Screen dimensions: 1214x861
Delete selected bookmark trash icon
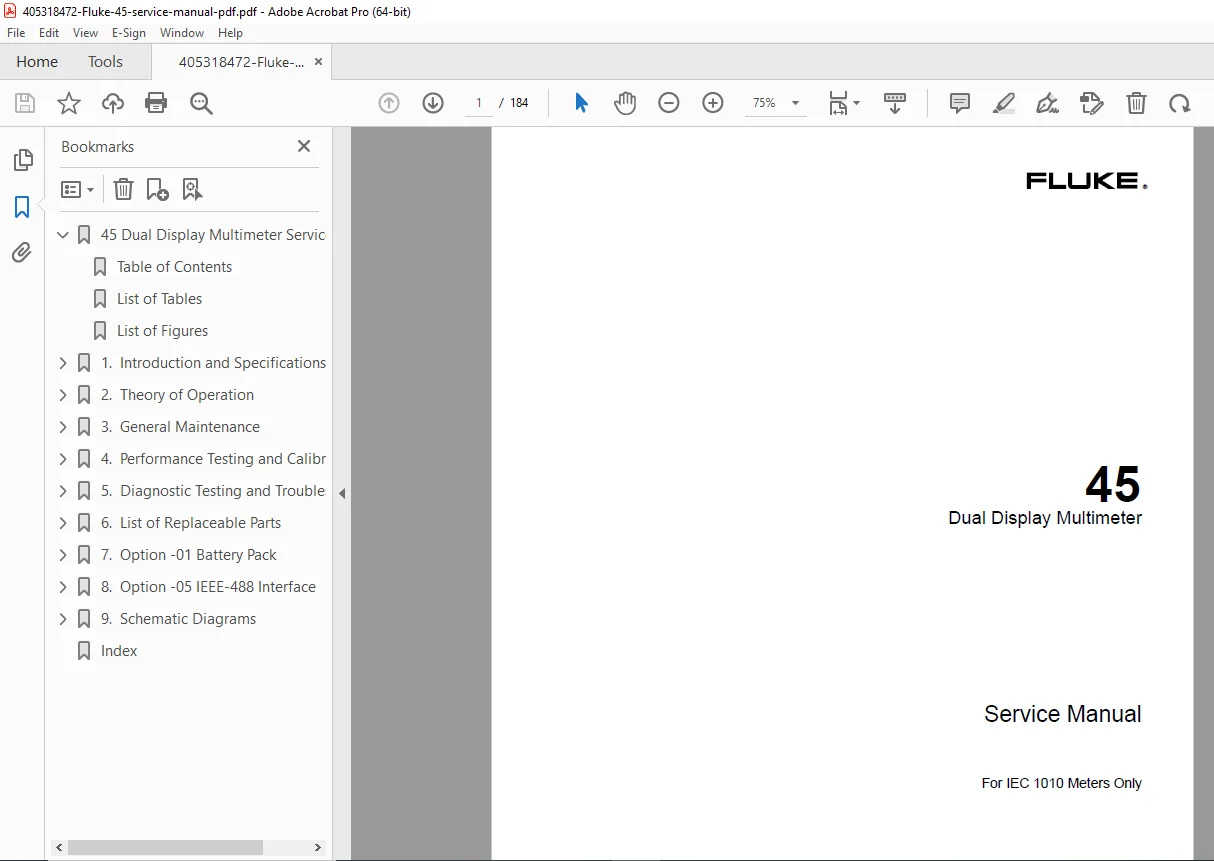point(123,189)
